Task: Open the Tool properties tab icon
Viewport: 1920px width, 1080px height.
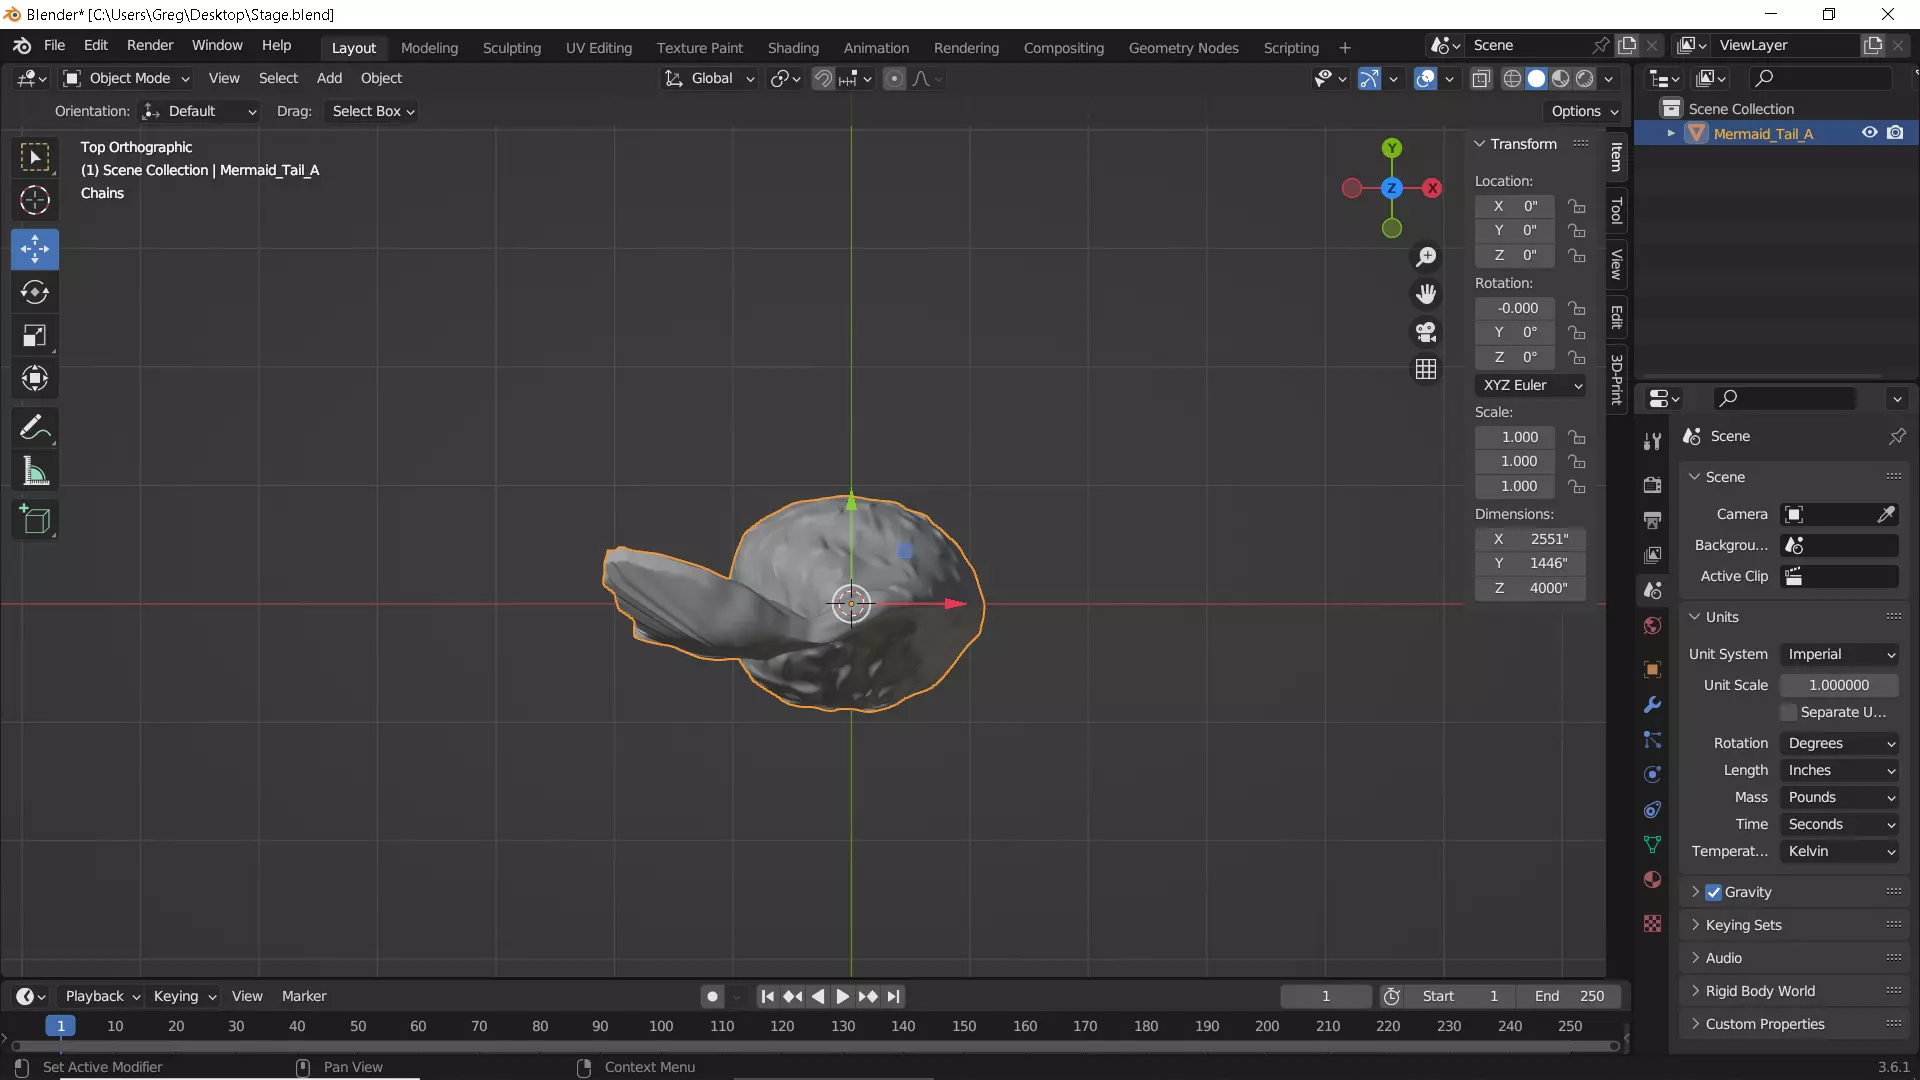Action: (x=1652, y=441)
